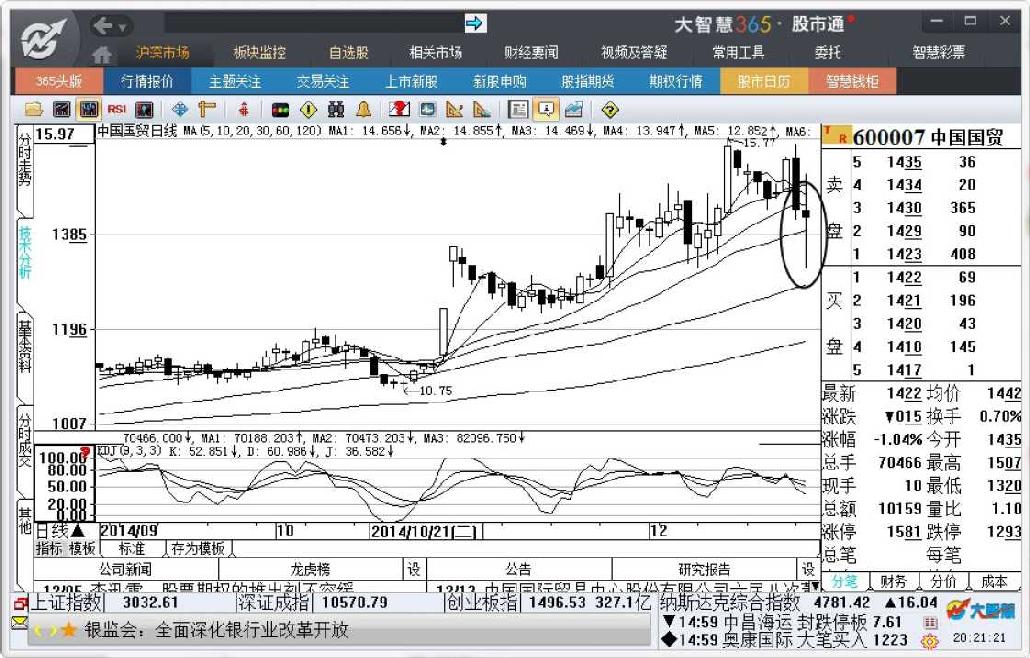Open the news document panel icon
The width and height of the screenshot is (1030, 658).
518,109
